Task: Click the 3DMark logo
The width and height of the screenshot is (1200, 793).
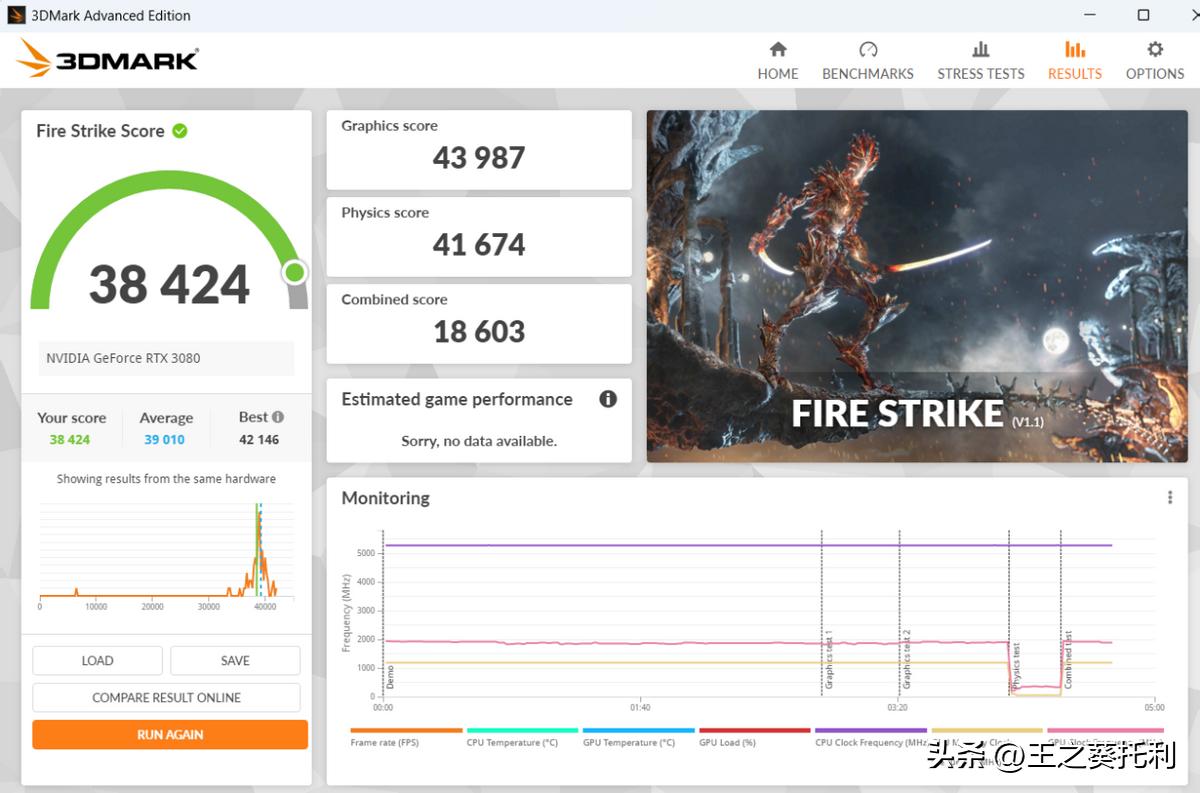Action: 108,58
